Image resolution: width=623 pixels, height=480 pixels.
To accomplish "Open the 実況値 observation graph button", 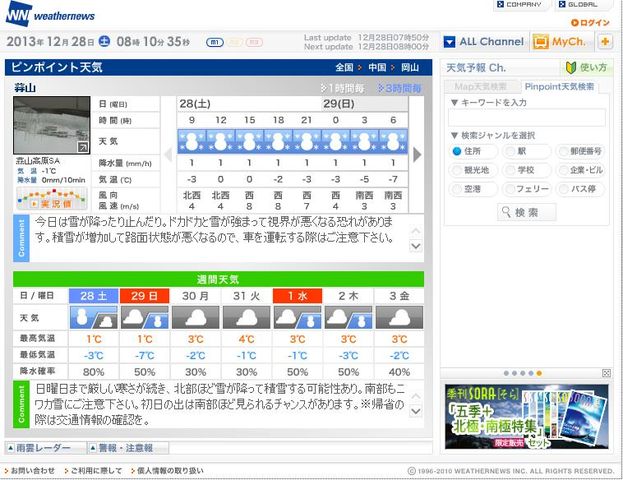I will pyautogui.click(x=52, y=199).
